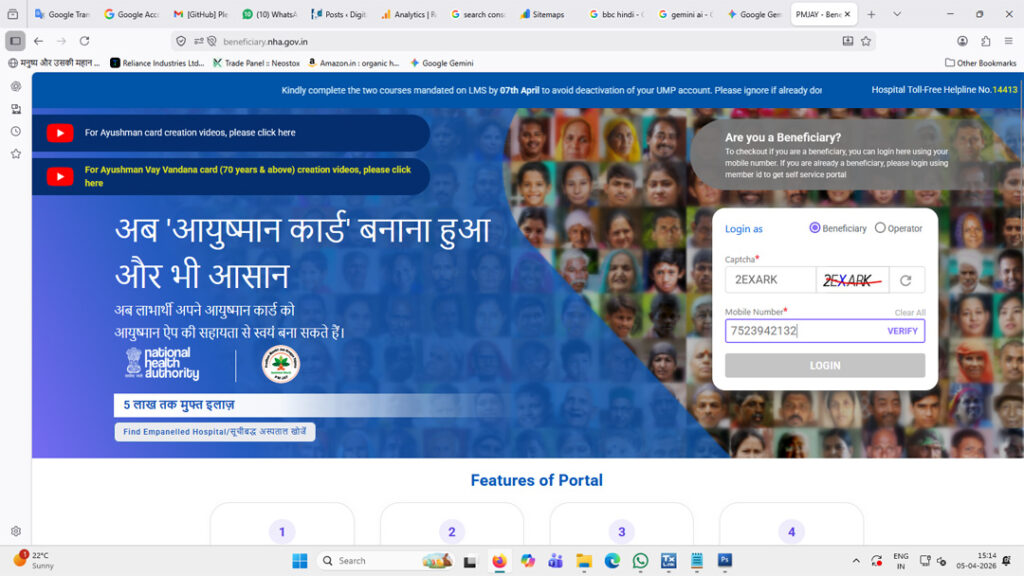Image resolution: width=1024 pixels, height=576 pixels.
Task: Click the Captcha text input field
Action: (770, 280)
